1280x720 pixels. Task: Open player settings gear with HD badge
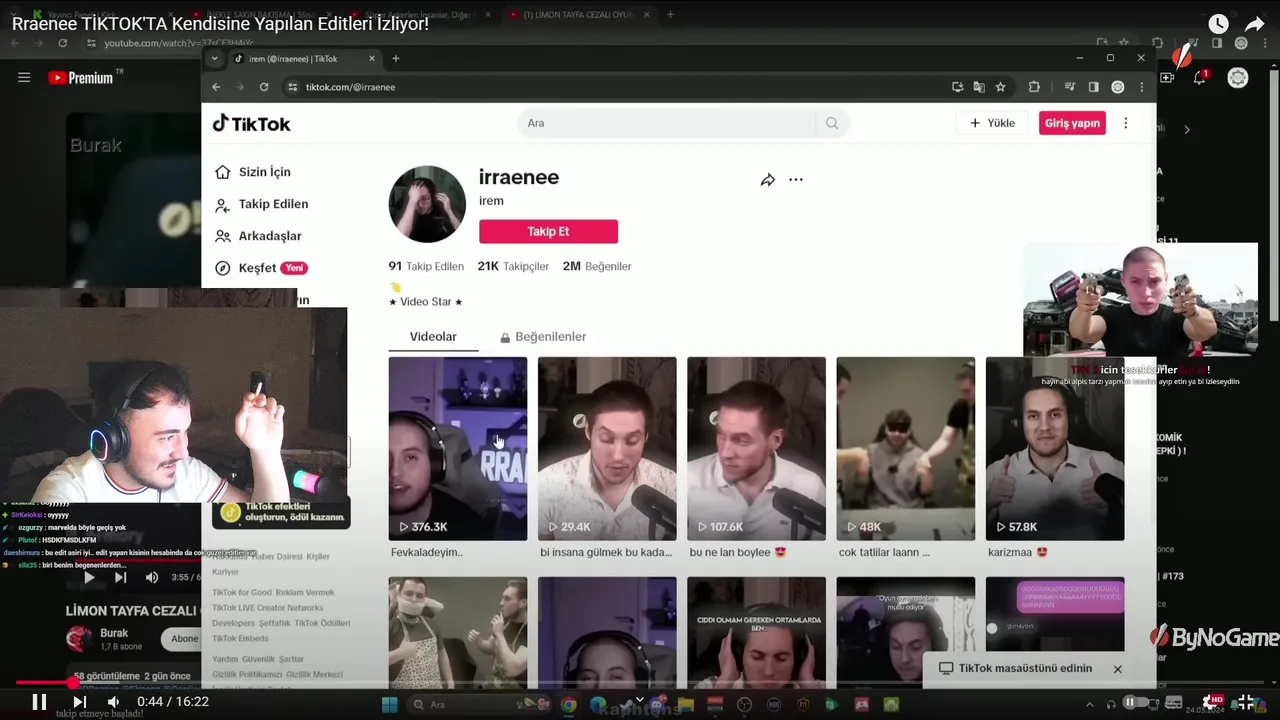click(x=1211, y=702)
